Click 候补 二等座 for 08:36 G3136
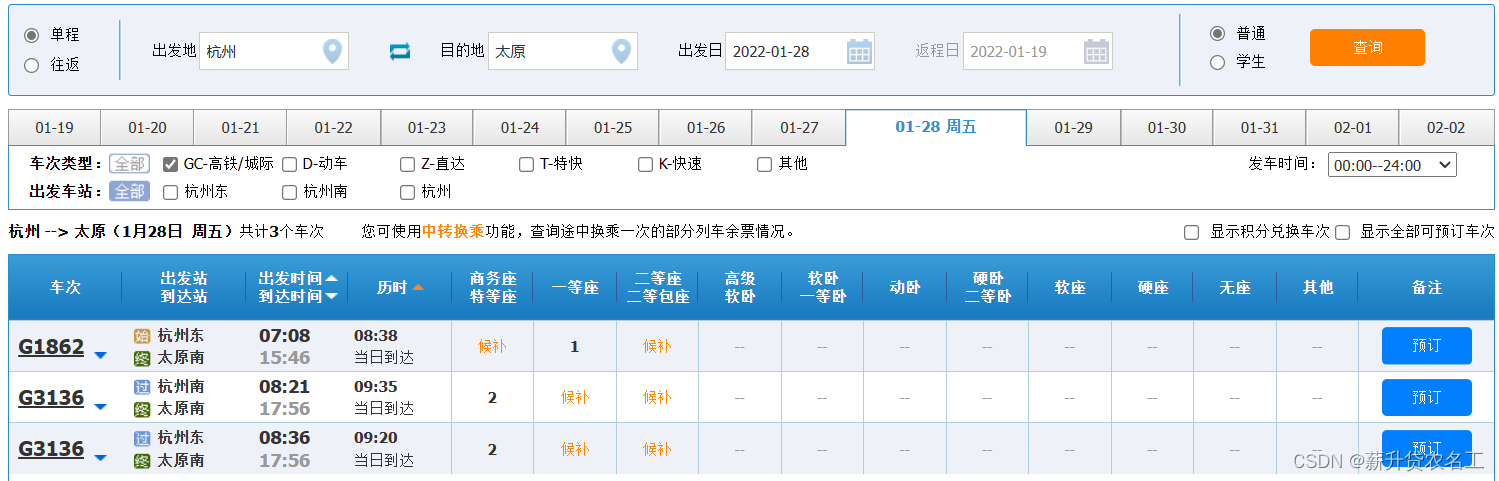The width and height of the screenshot is (1499, 481). click(x=657, y=449)
